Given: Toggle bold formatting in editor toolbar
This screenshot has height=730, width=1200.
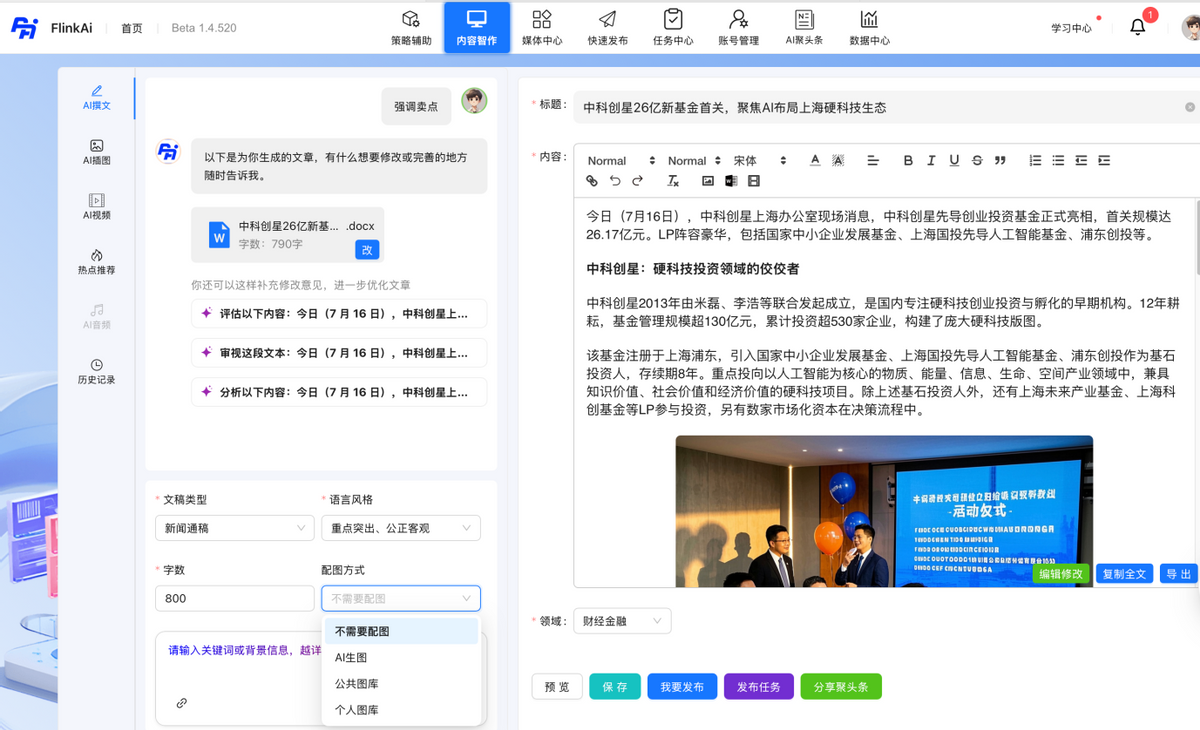Looking at the screenshot, I should pos(908,161).
